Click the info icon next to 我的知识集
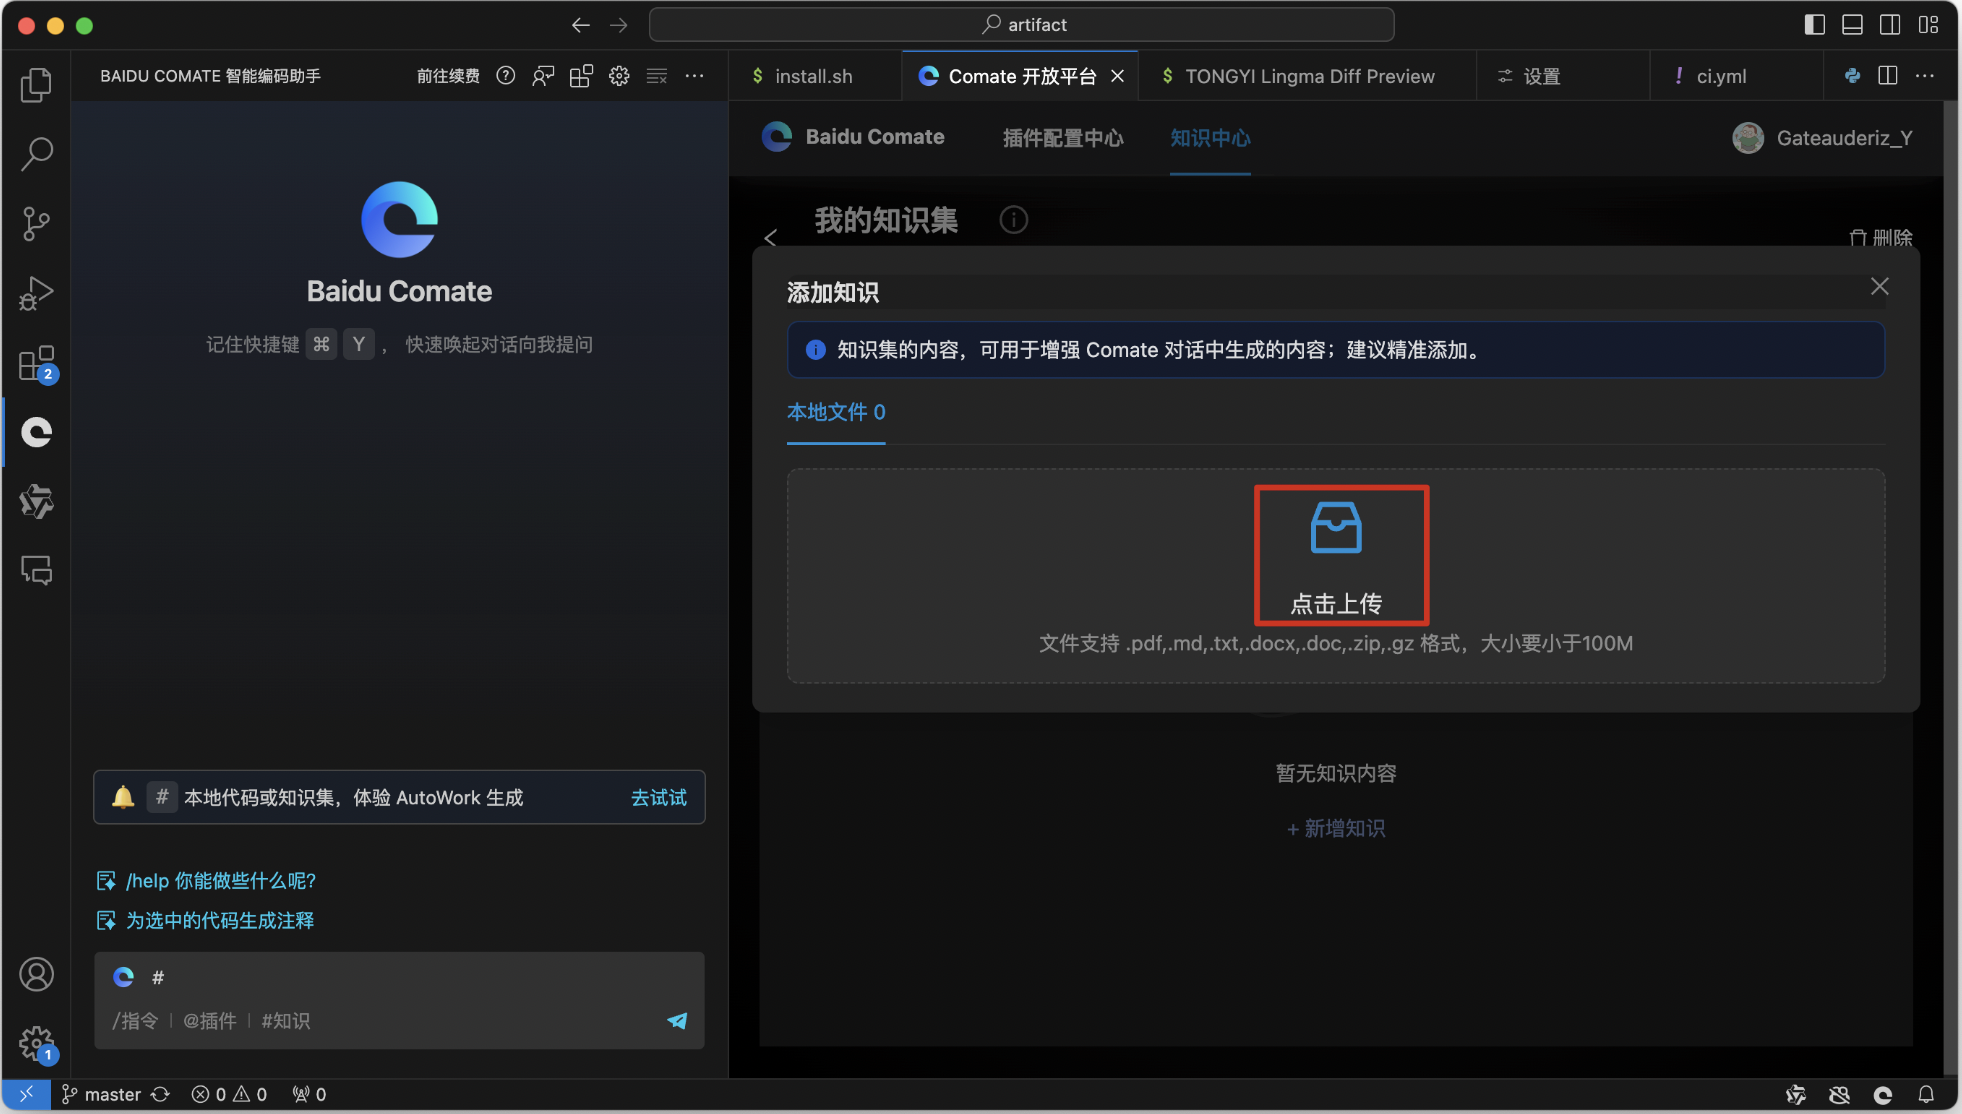This screenshot has width=1962, height=1114. point(1013,220)
